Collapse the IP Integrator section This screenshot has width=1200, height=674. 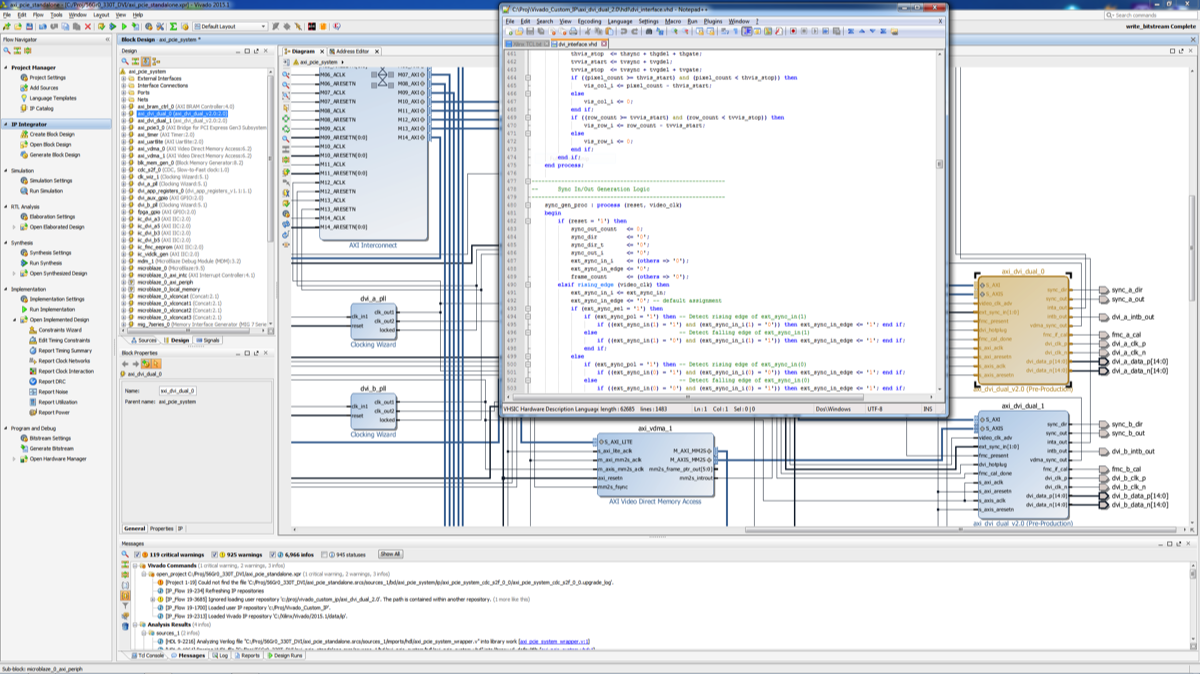[x=4, y=124]
